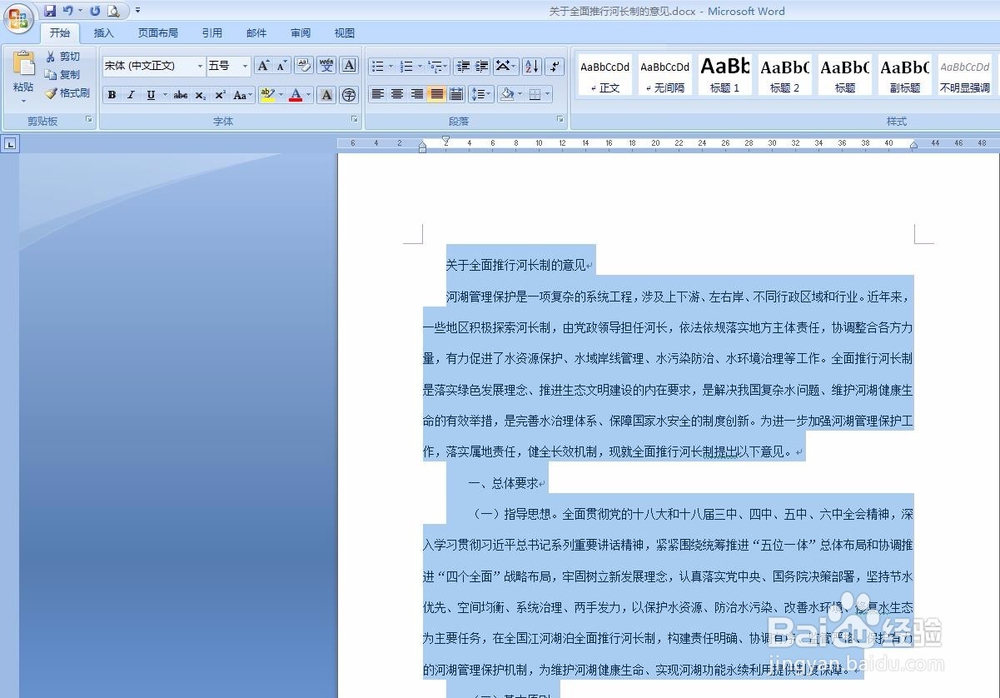
Task: Apply the 标题 2 style
Action: coord(785,75)
